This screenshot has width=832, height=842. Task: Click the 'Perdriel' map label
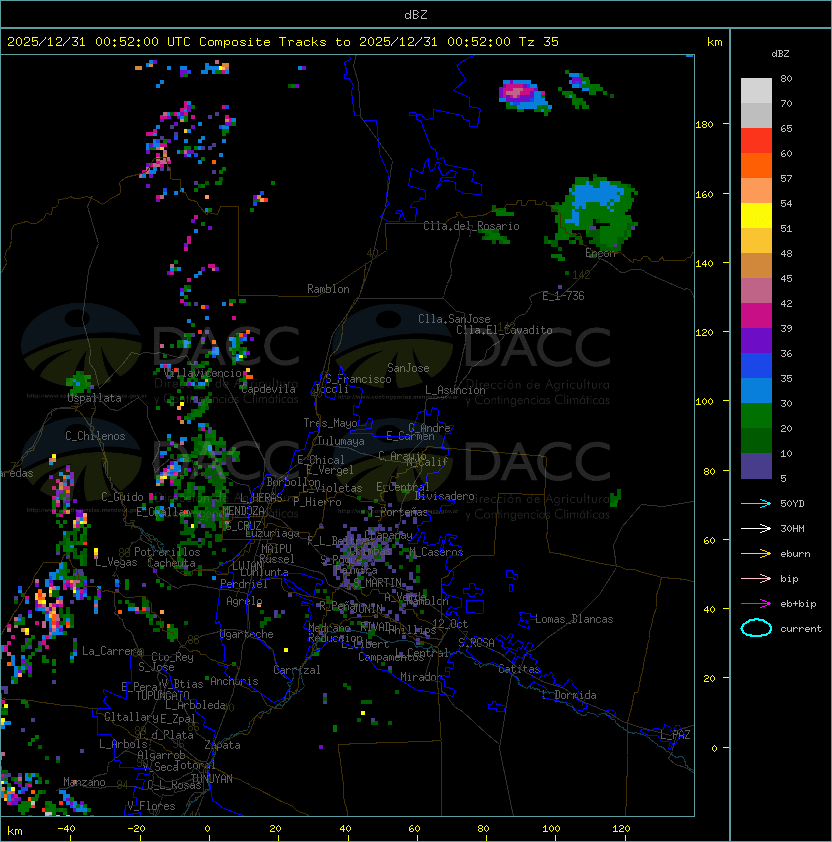244,584
